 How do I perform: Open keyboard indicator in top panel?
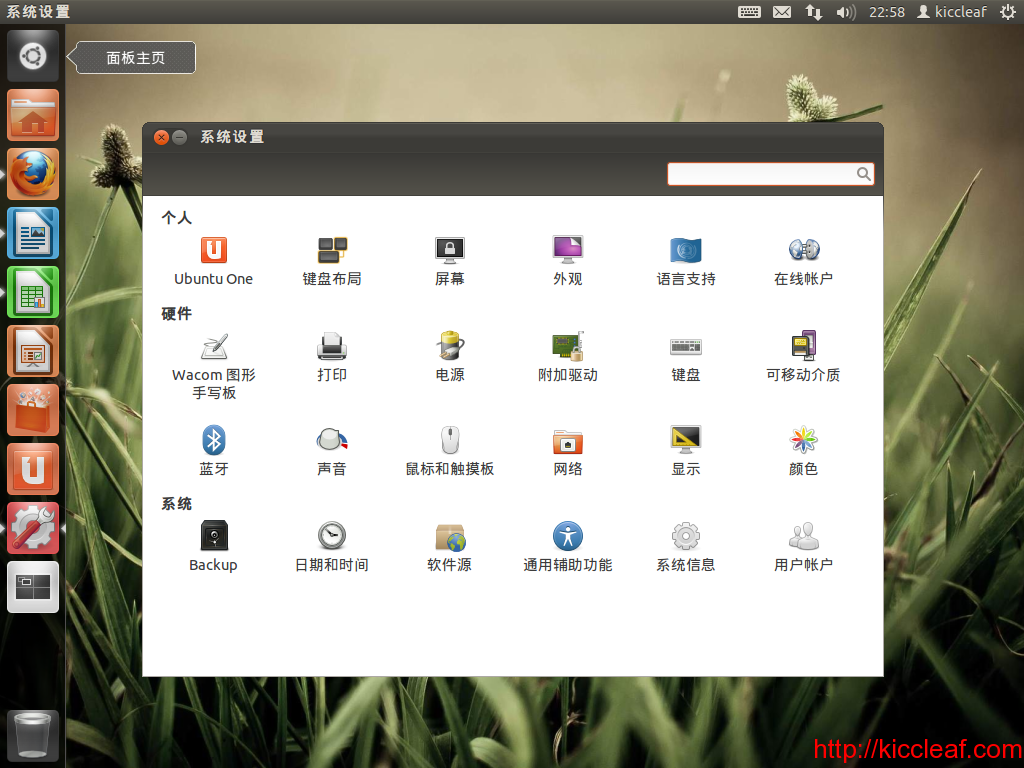(749, 12)
